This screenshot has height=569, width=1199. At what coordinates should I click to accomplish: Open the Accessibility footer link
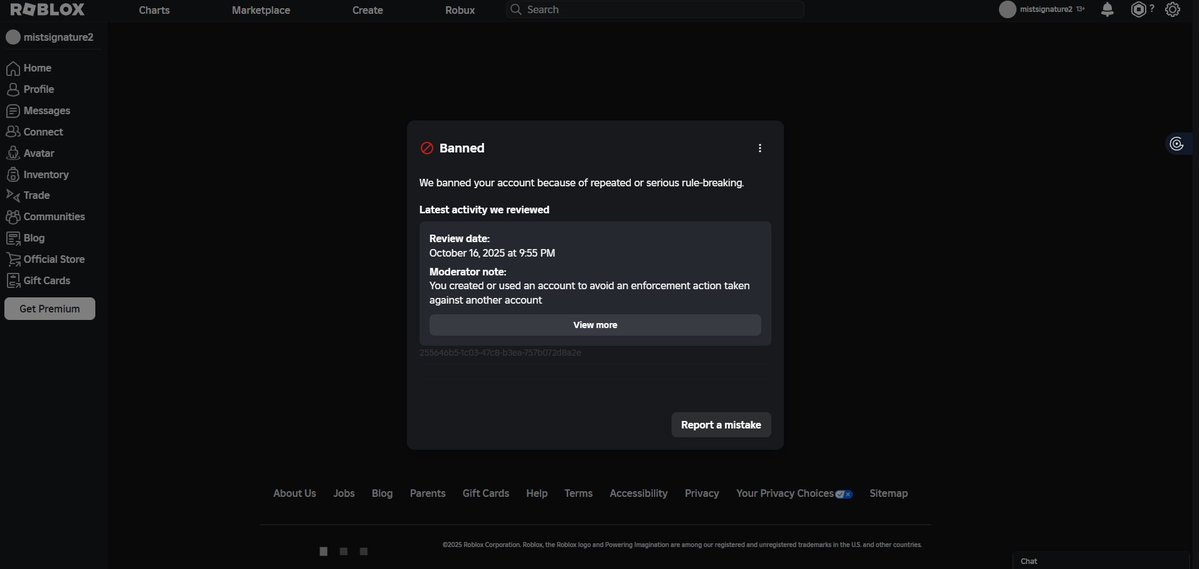[x=638, y=493]
